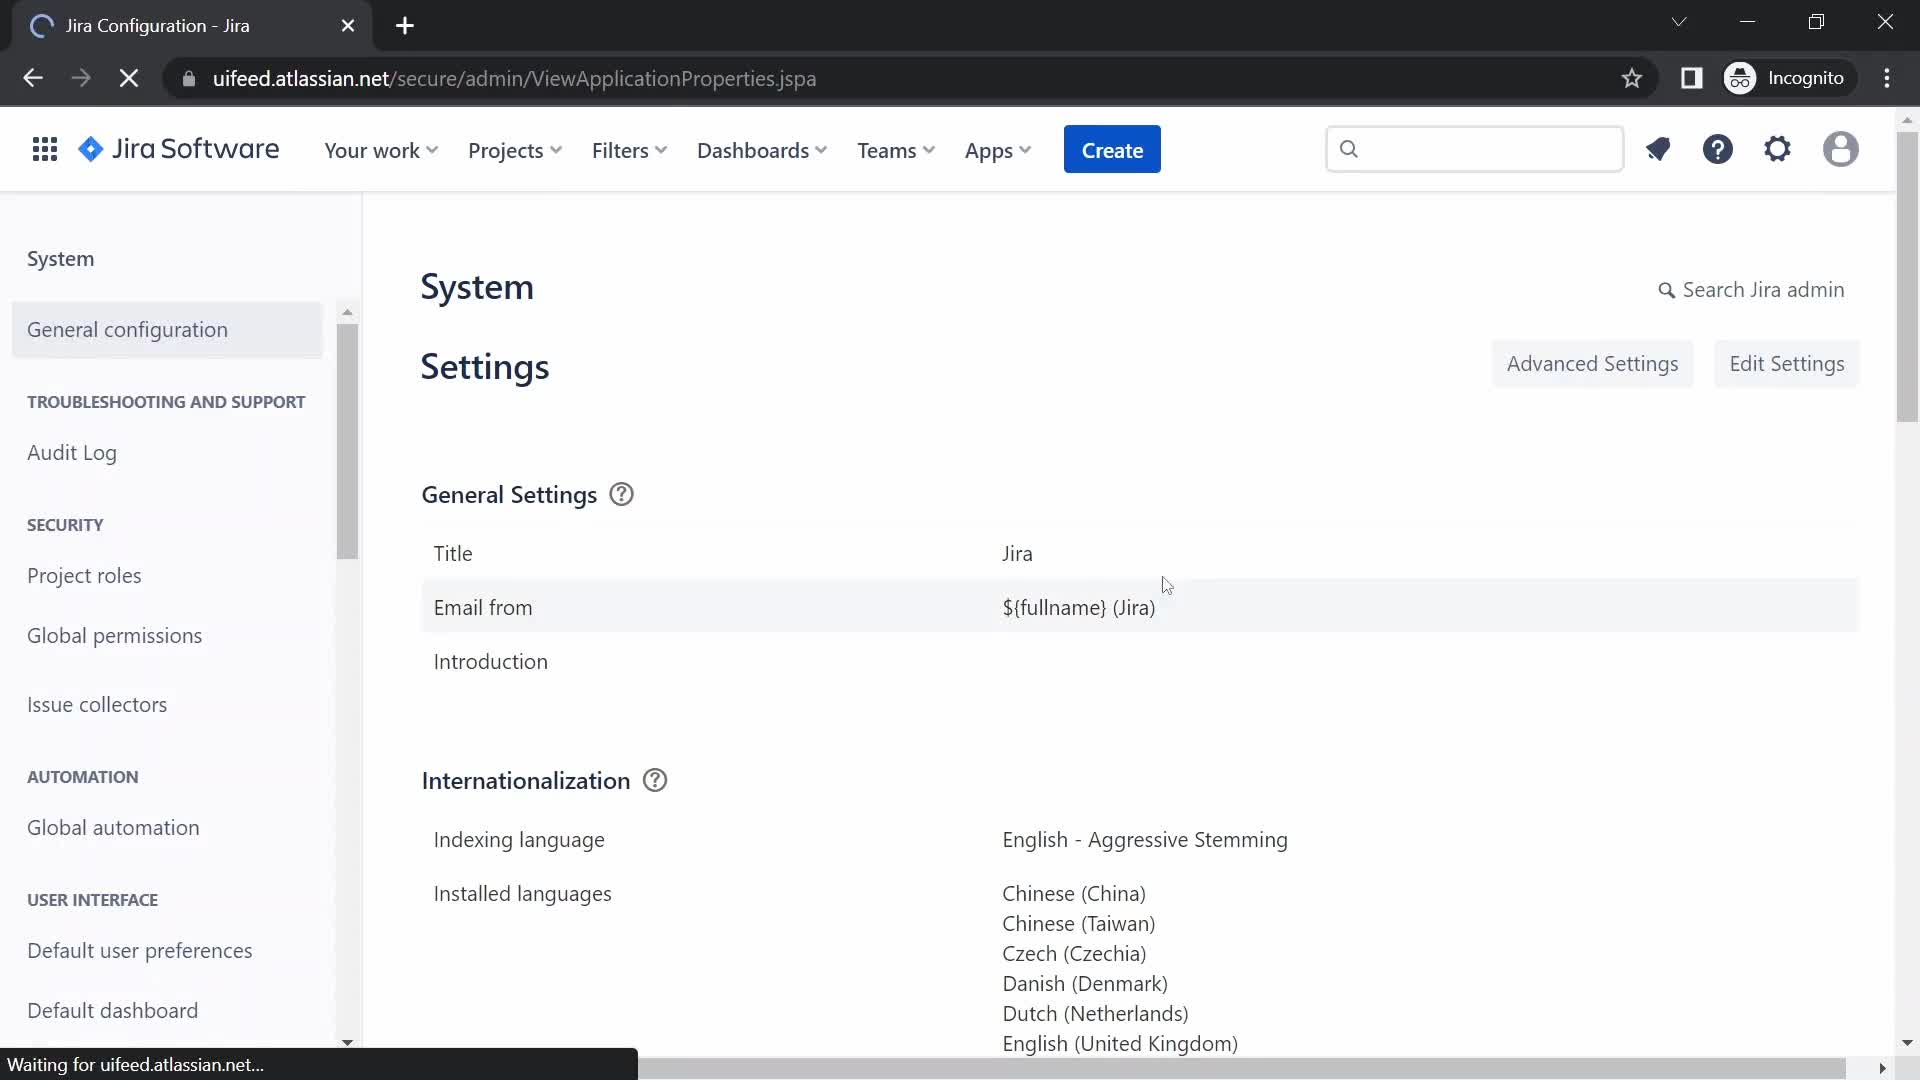Close the Jira Configuration tab
Screen dimensions: 1920x1080
348,26
